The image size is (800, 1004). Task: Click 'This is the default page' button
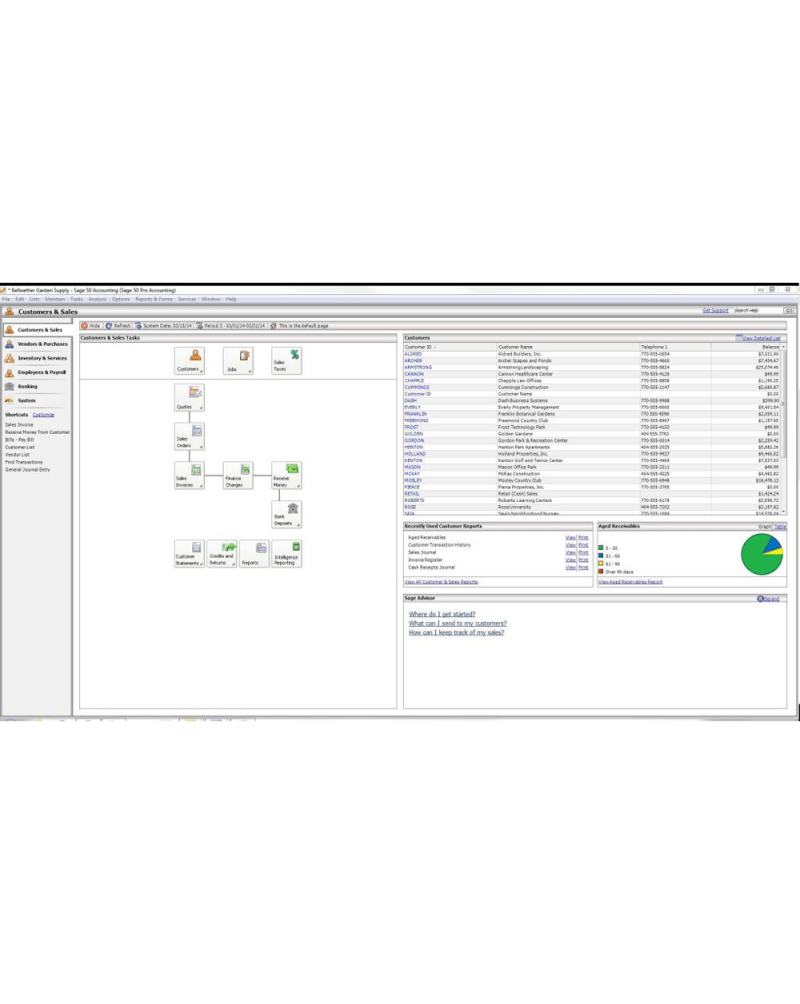pos(299,326)
